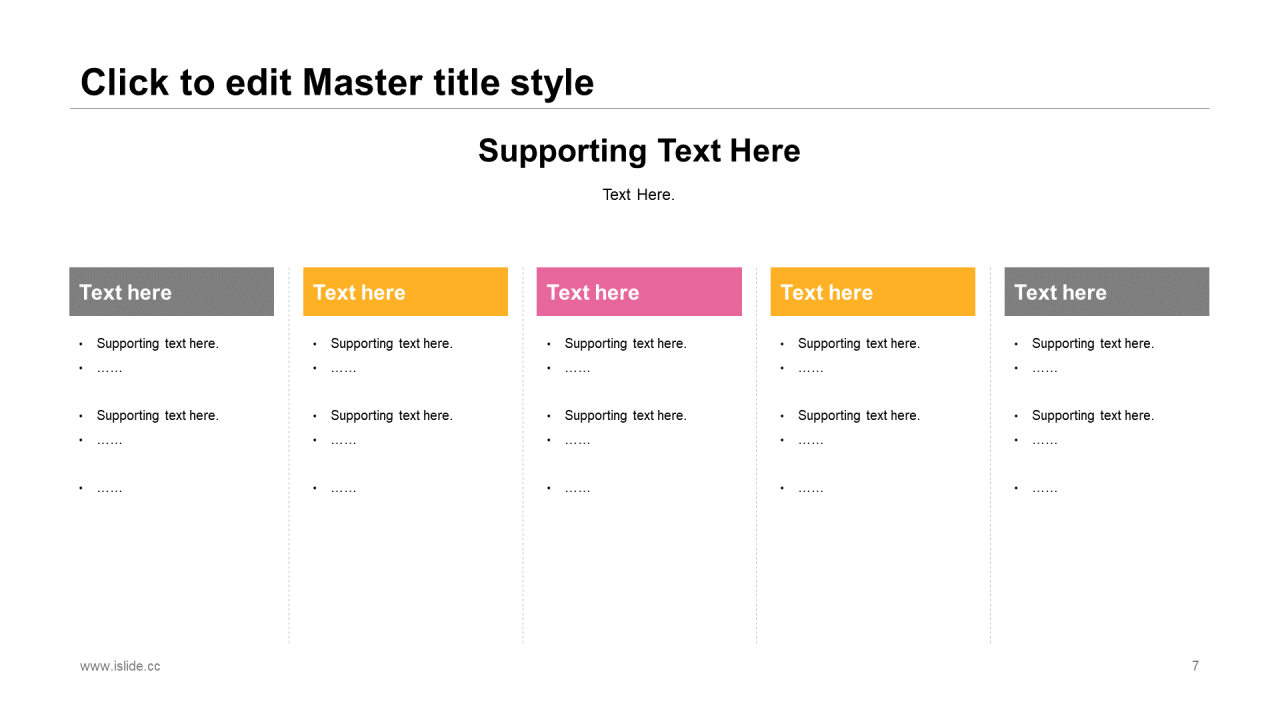Click slide number 7 in footer
This screenshot has width=1280, height=720.
click(x=1195, y=666)
